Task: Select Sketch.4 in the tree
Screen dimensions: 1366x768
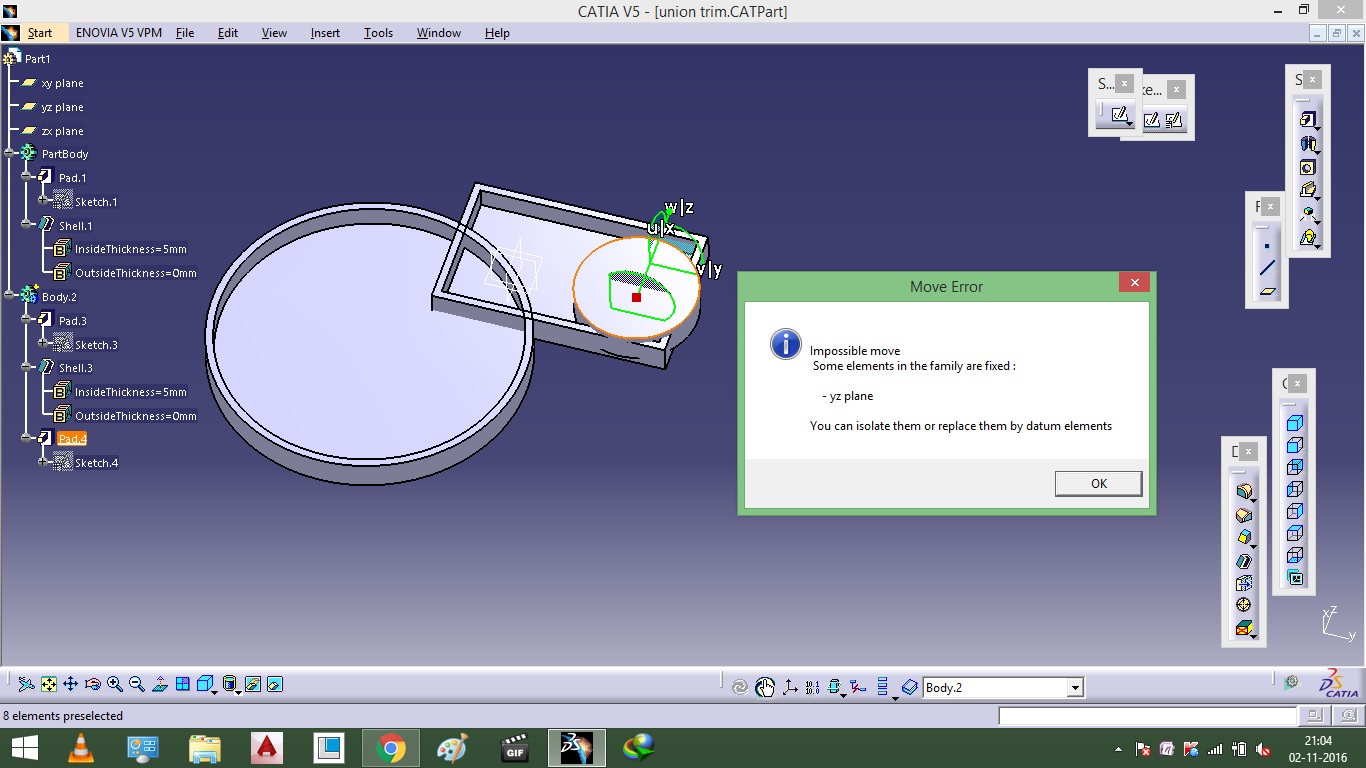Action: (96, 463)
